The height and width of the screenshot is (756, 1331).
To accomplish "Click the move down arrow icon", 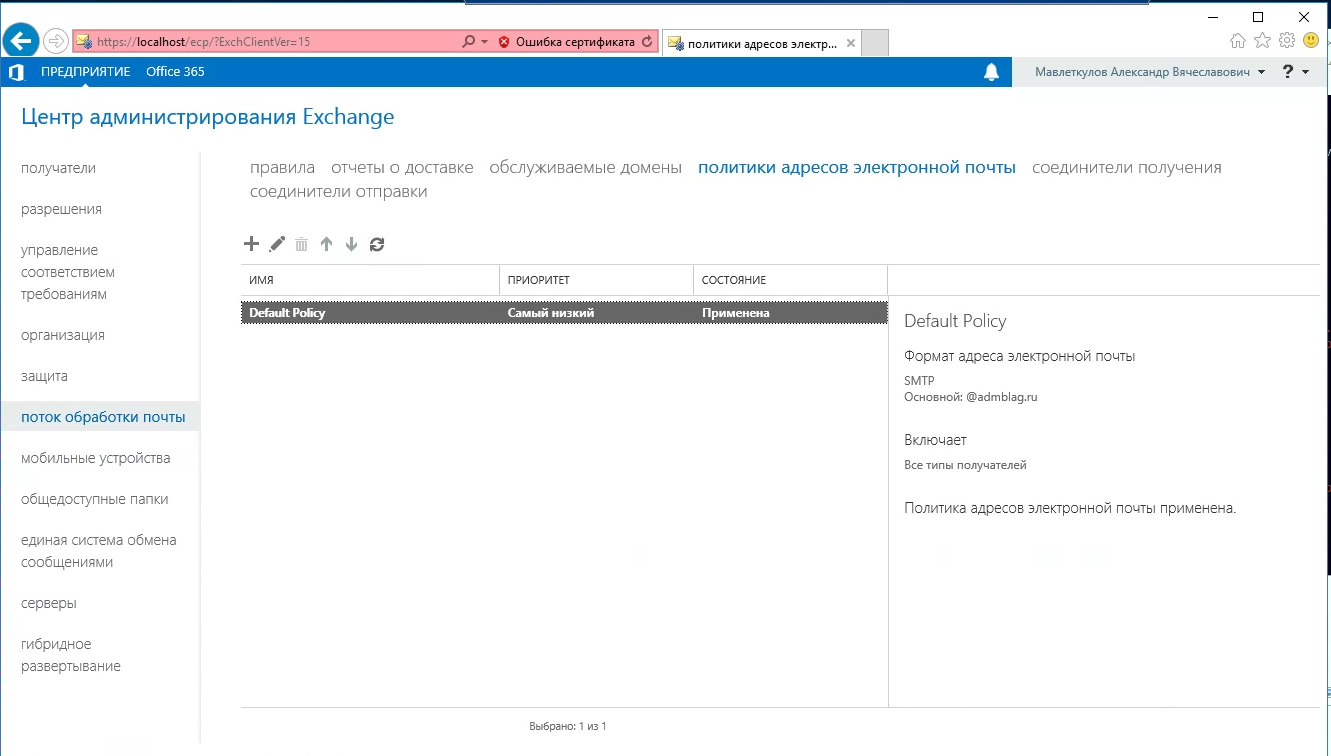I will (351, 244).
